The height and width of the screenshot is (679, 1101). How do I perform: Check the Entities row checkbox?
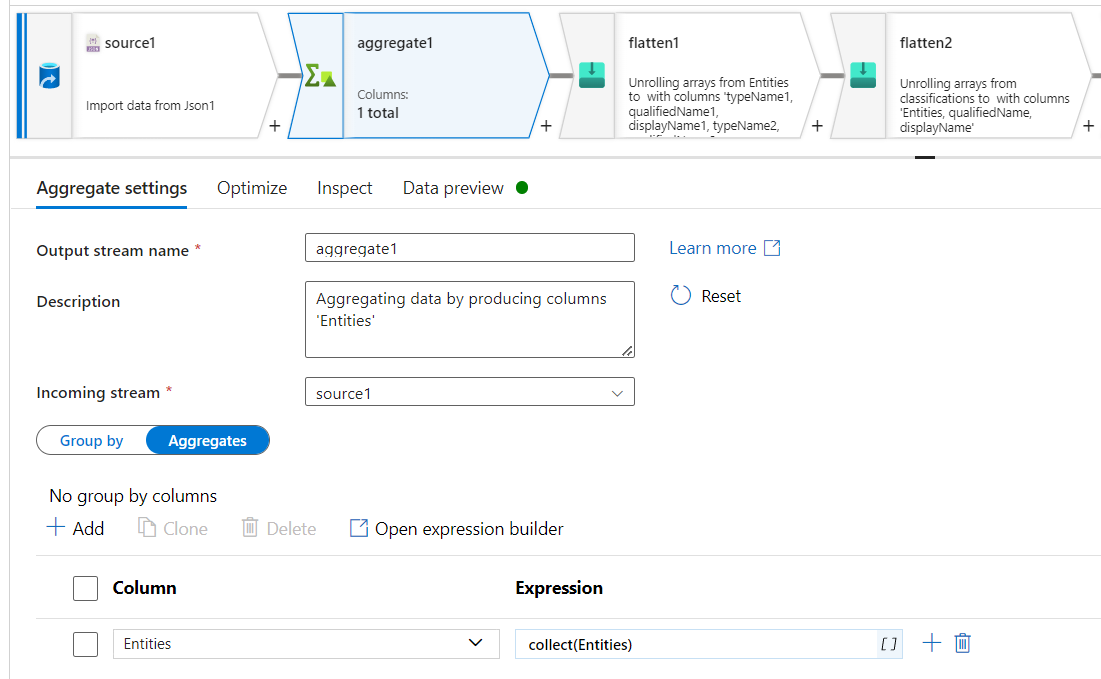point(86,644)
